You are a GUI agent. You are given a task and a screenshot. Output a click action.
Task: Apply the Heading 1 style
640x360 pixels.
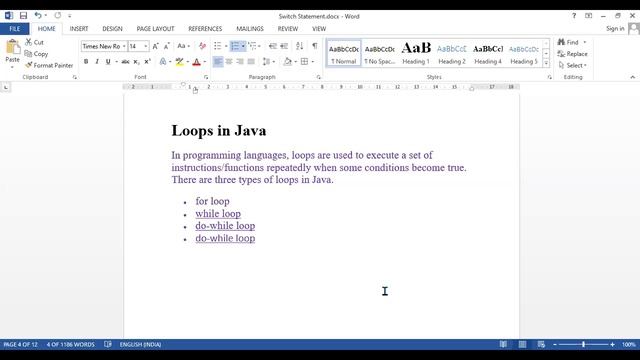416,53
